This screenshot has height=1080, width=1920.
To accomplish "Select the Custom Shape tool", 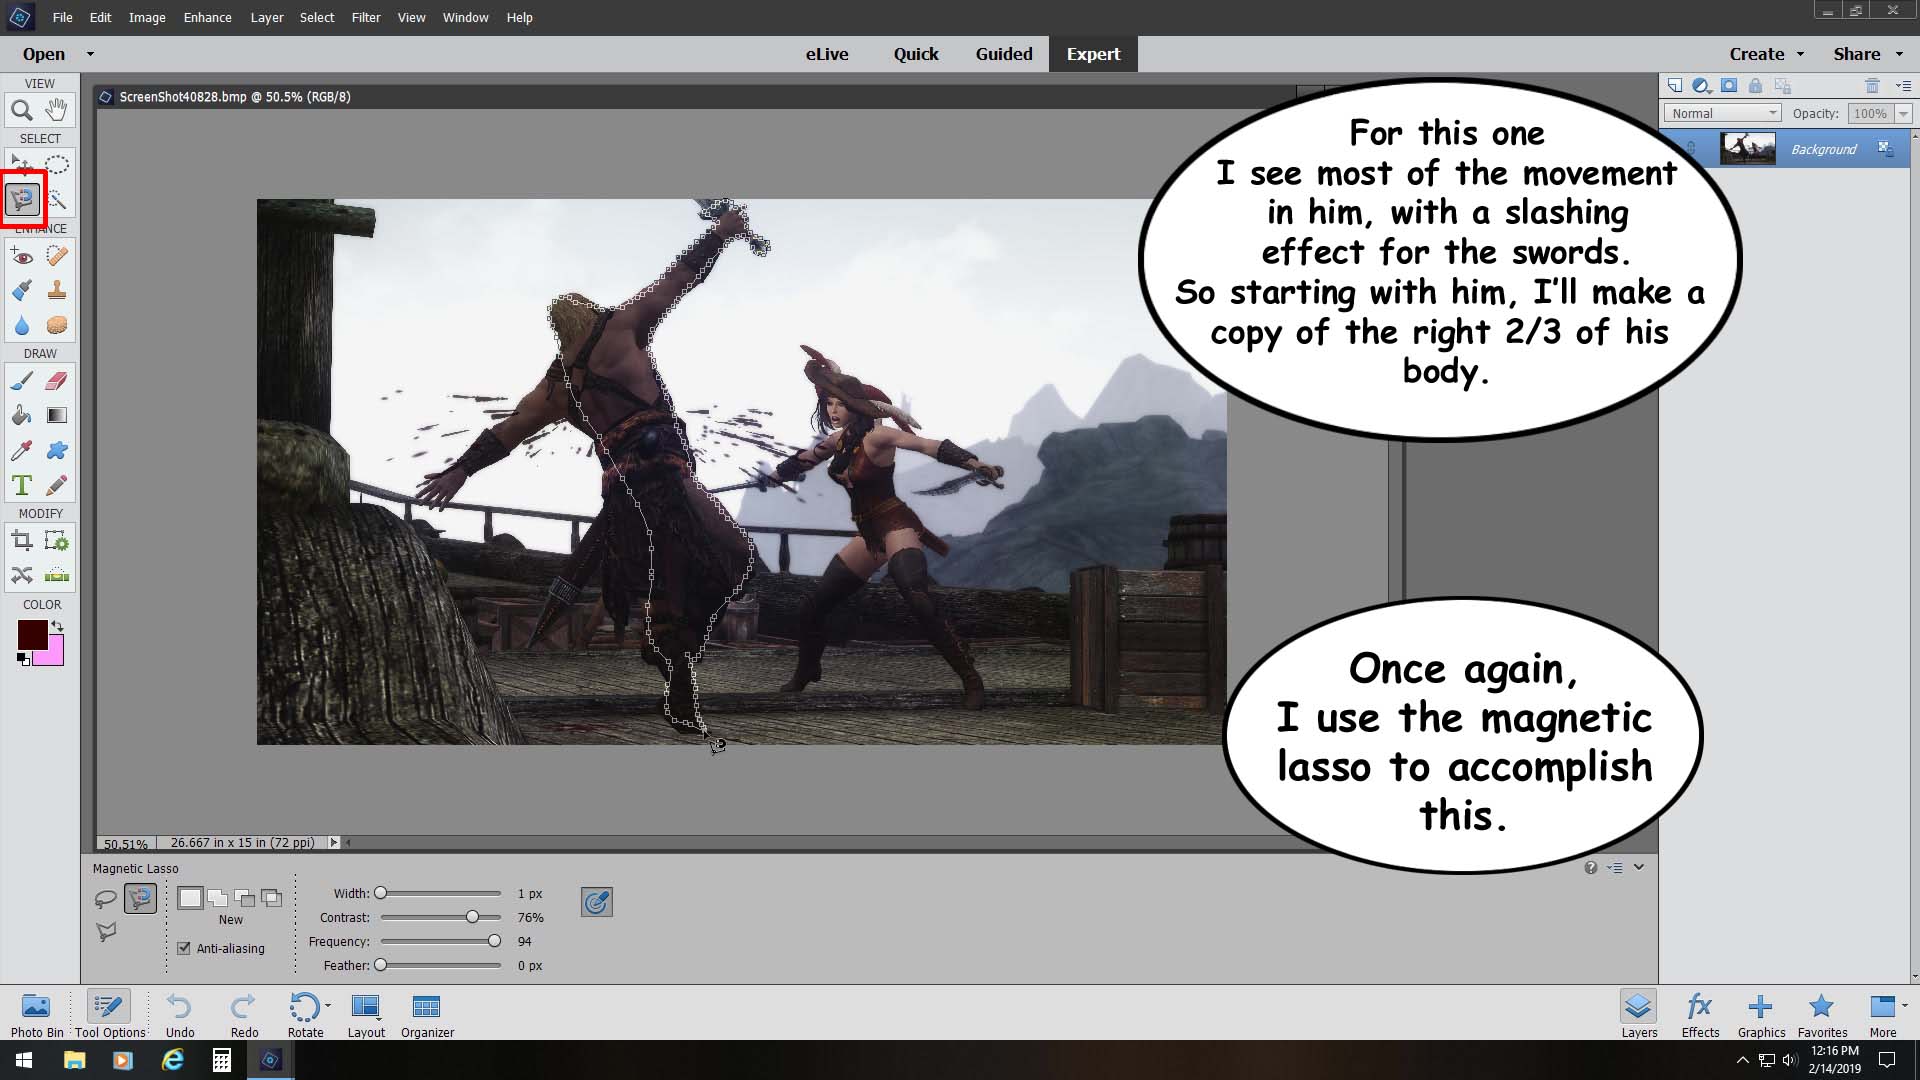I will point(57,451).
